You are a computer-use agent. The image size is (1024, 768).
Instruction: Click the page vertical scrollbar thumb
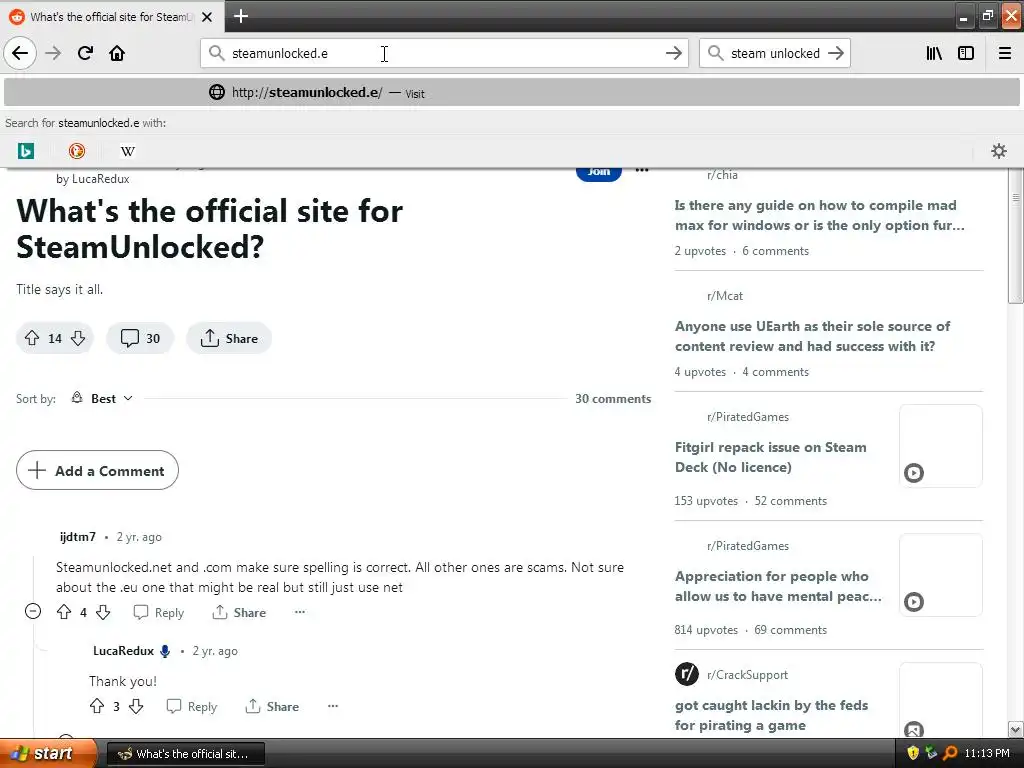(x=1016, y=235)
